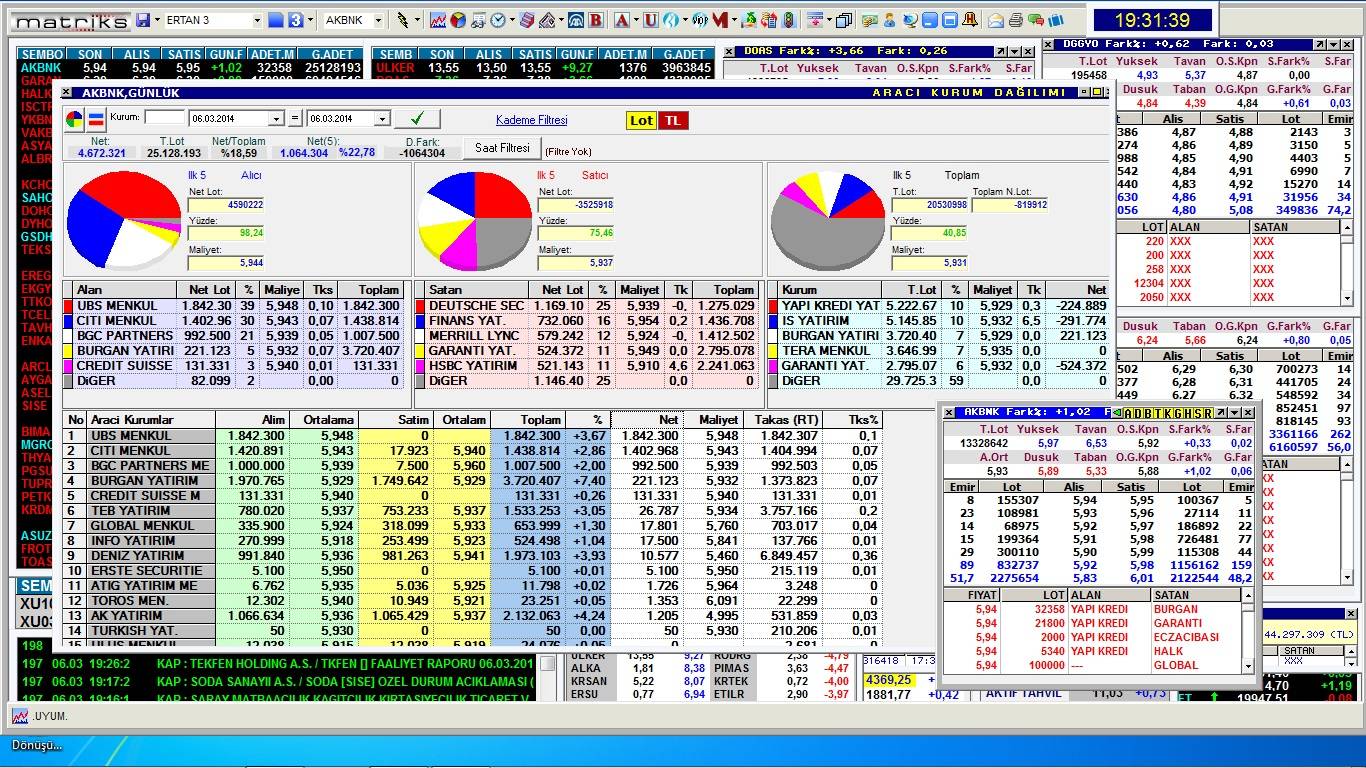Click the pie chart view icon
1366x768 pixels.
tap(74, 120)
